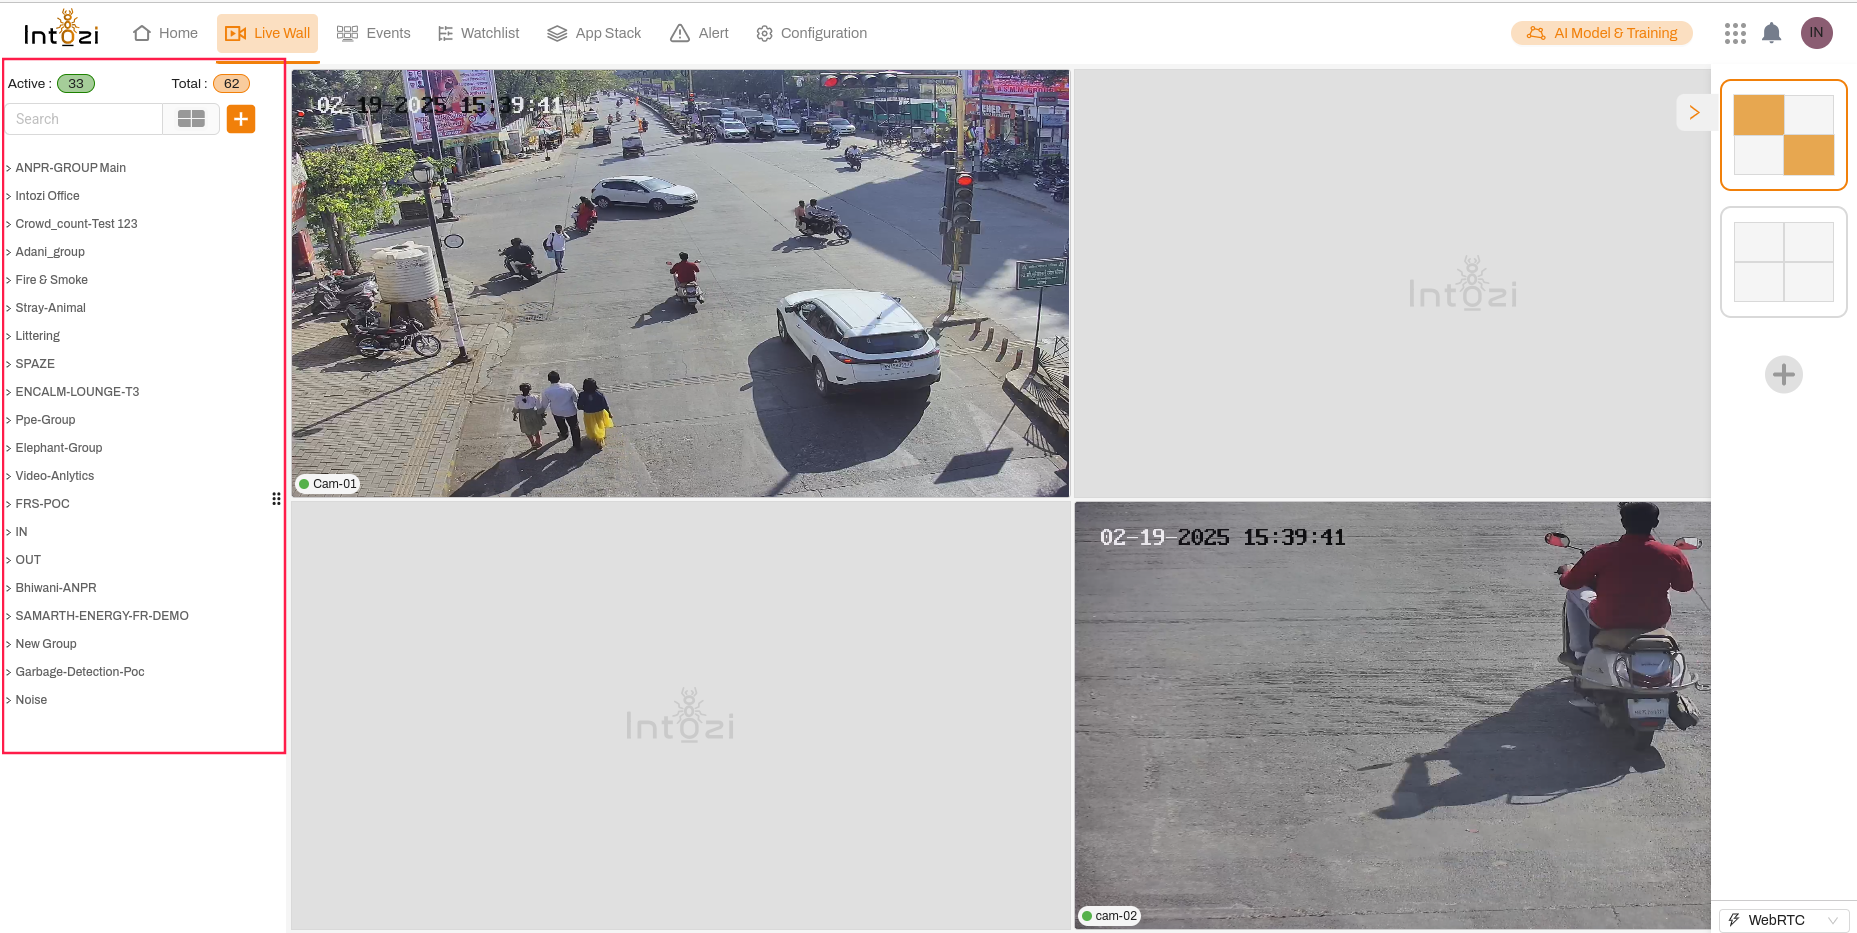1857x933 pixels.
Task: Go to the Events tab
Action: (x=374, y=33)
